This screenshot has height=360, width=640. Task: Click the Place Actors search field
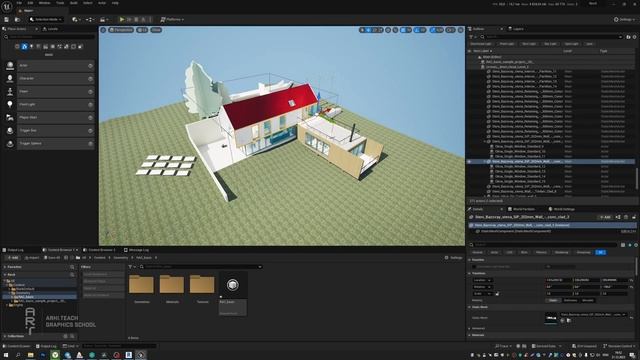[49, 37]
